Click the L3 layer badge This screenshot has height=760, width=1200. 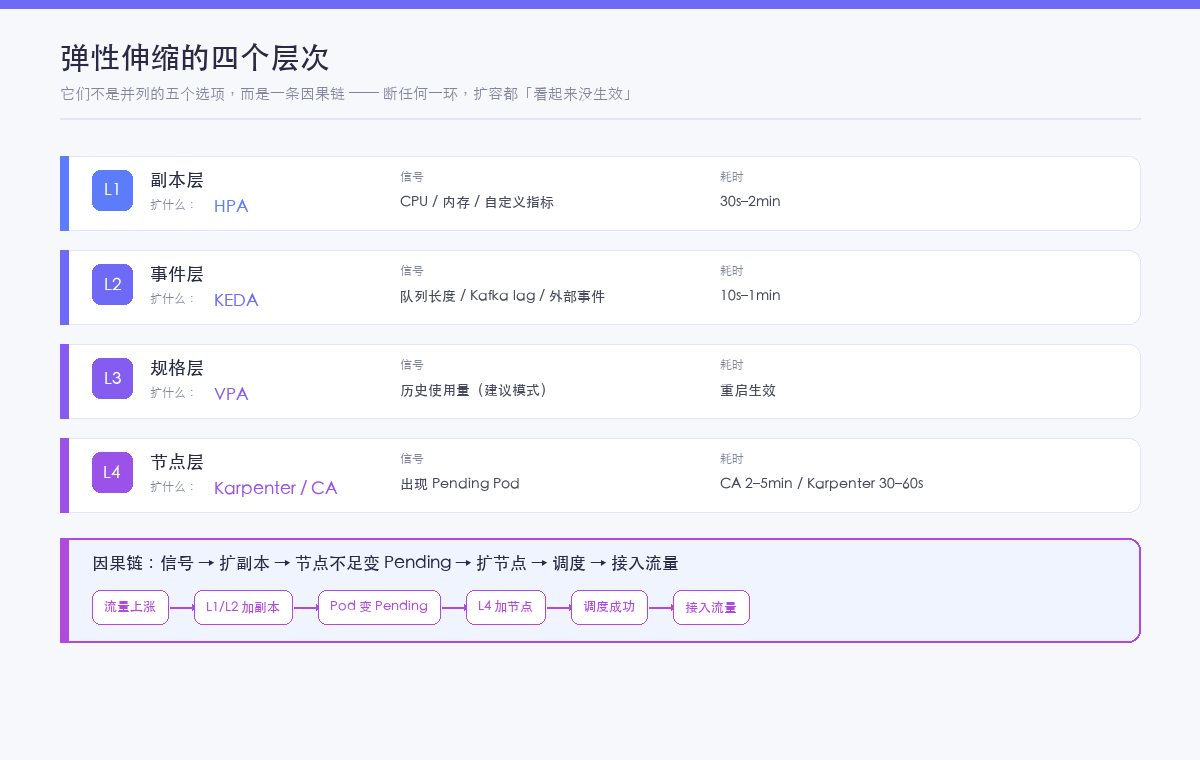pyautogui.click(x=112, y=378)
